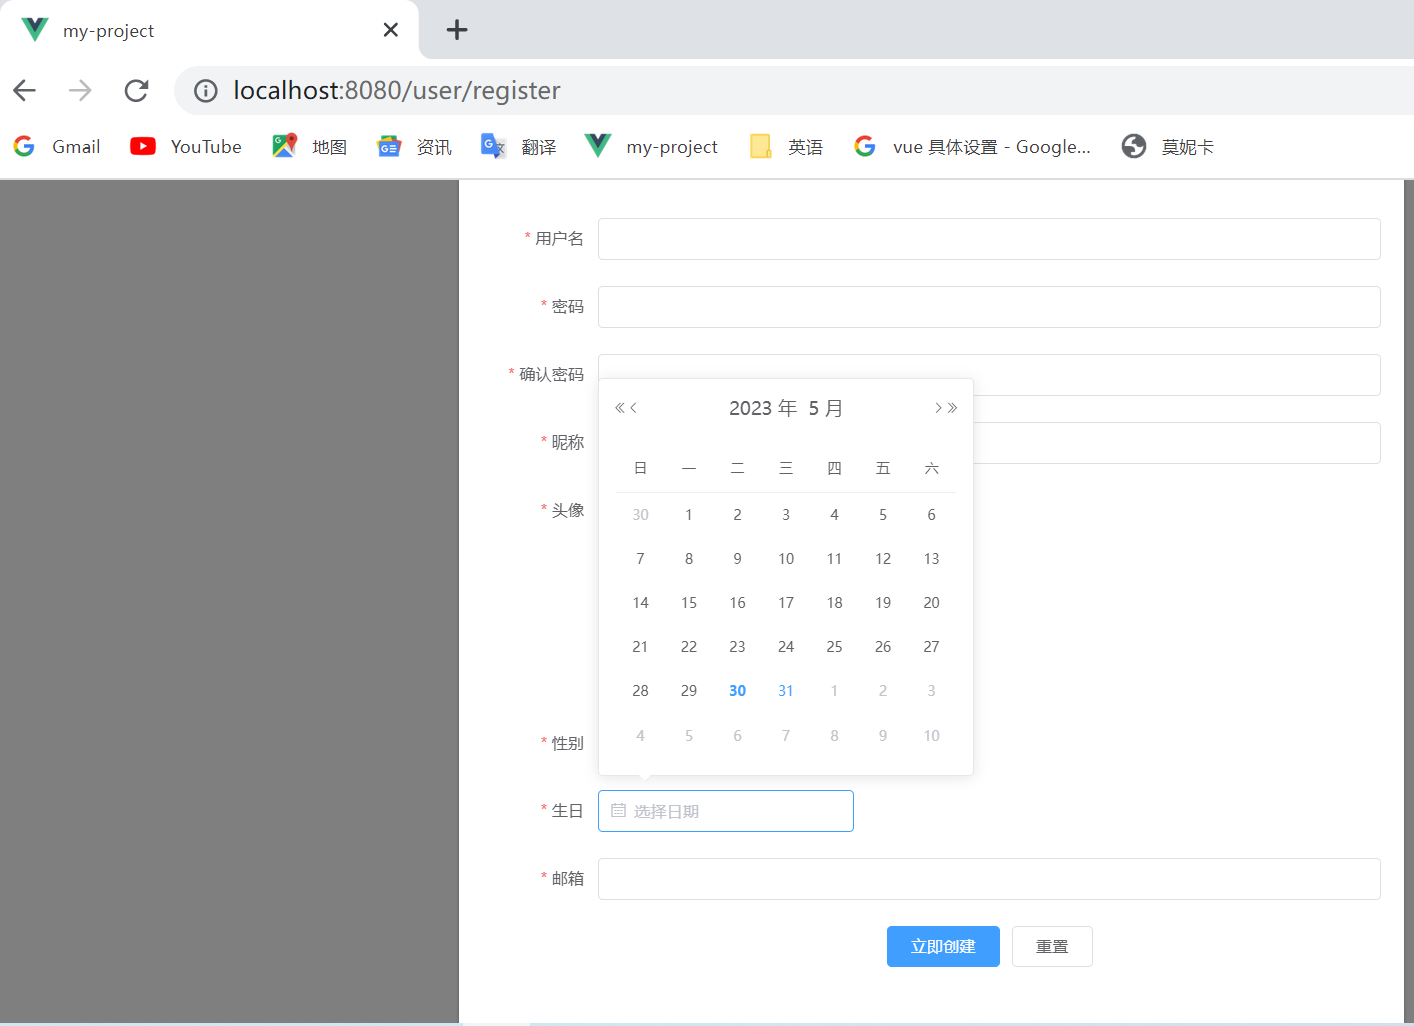This screenshot has width=1414, height=1026.
Task: Click the Vue my-project bookmark icon
Action: tap(597, 145)
